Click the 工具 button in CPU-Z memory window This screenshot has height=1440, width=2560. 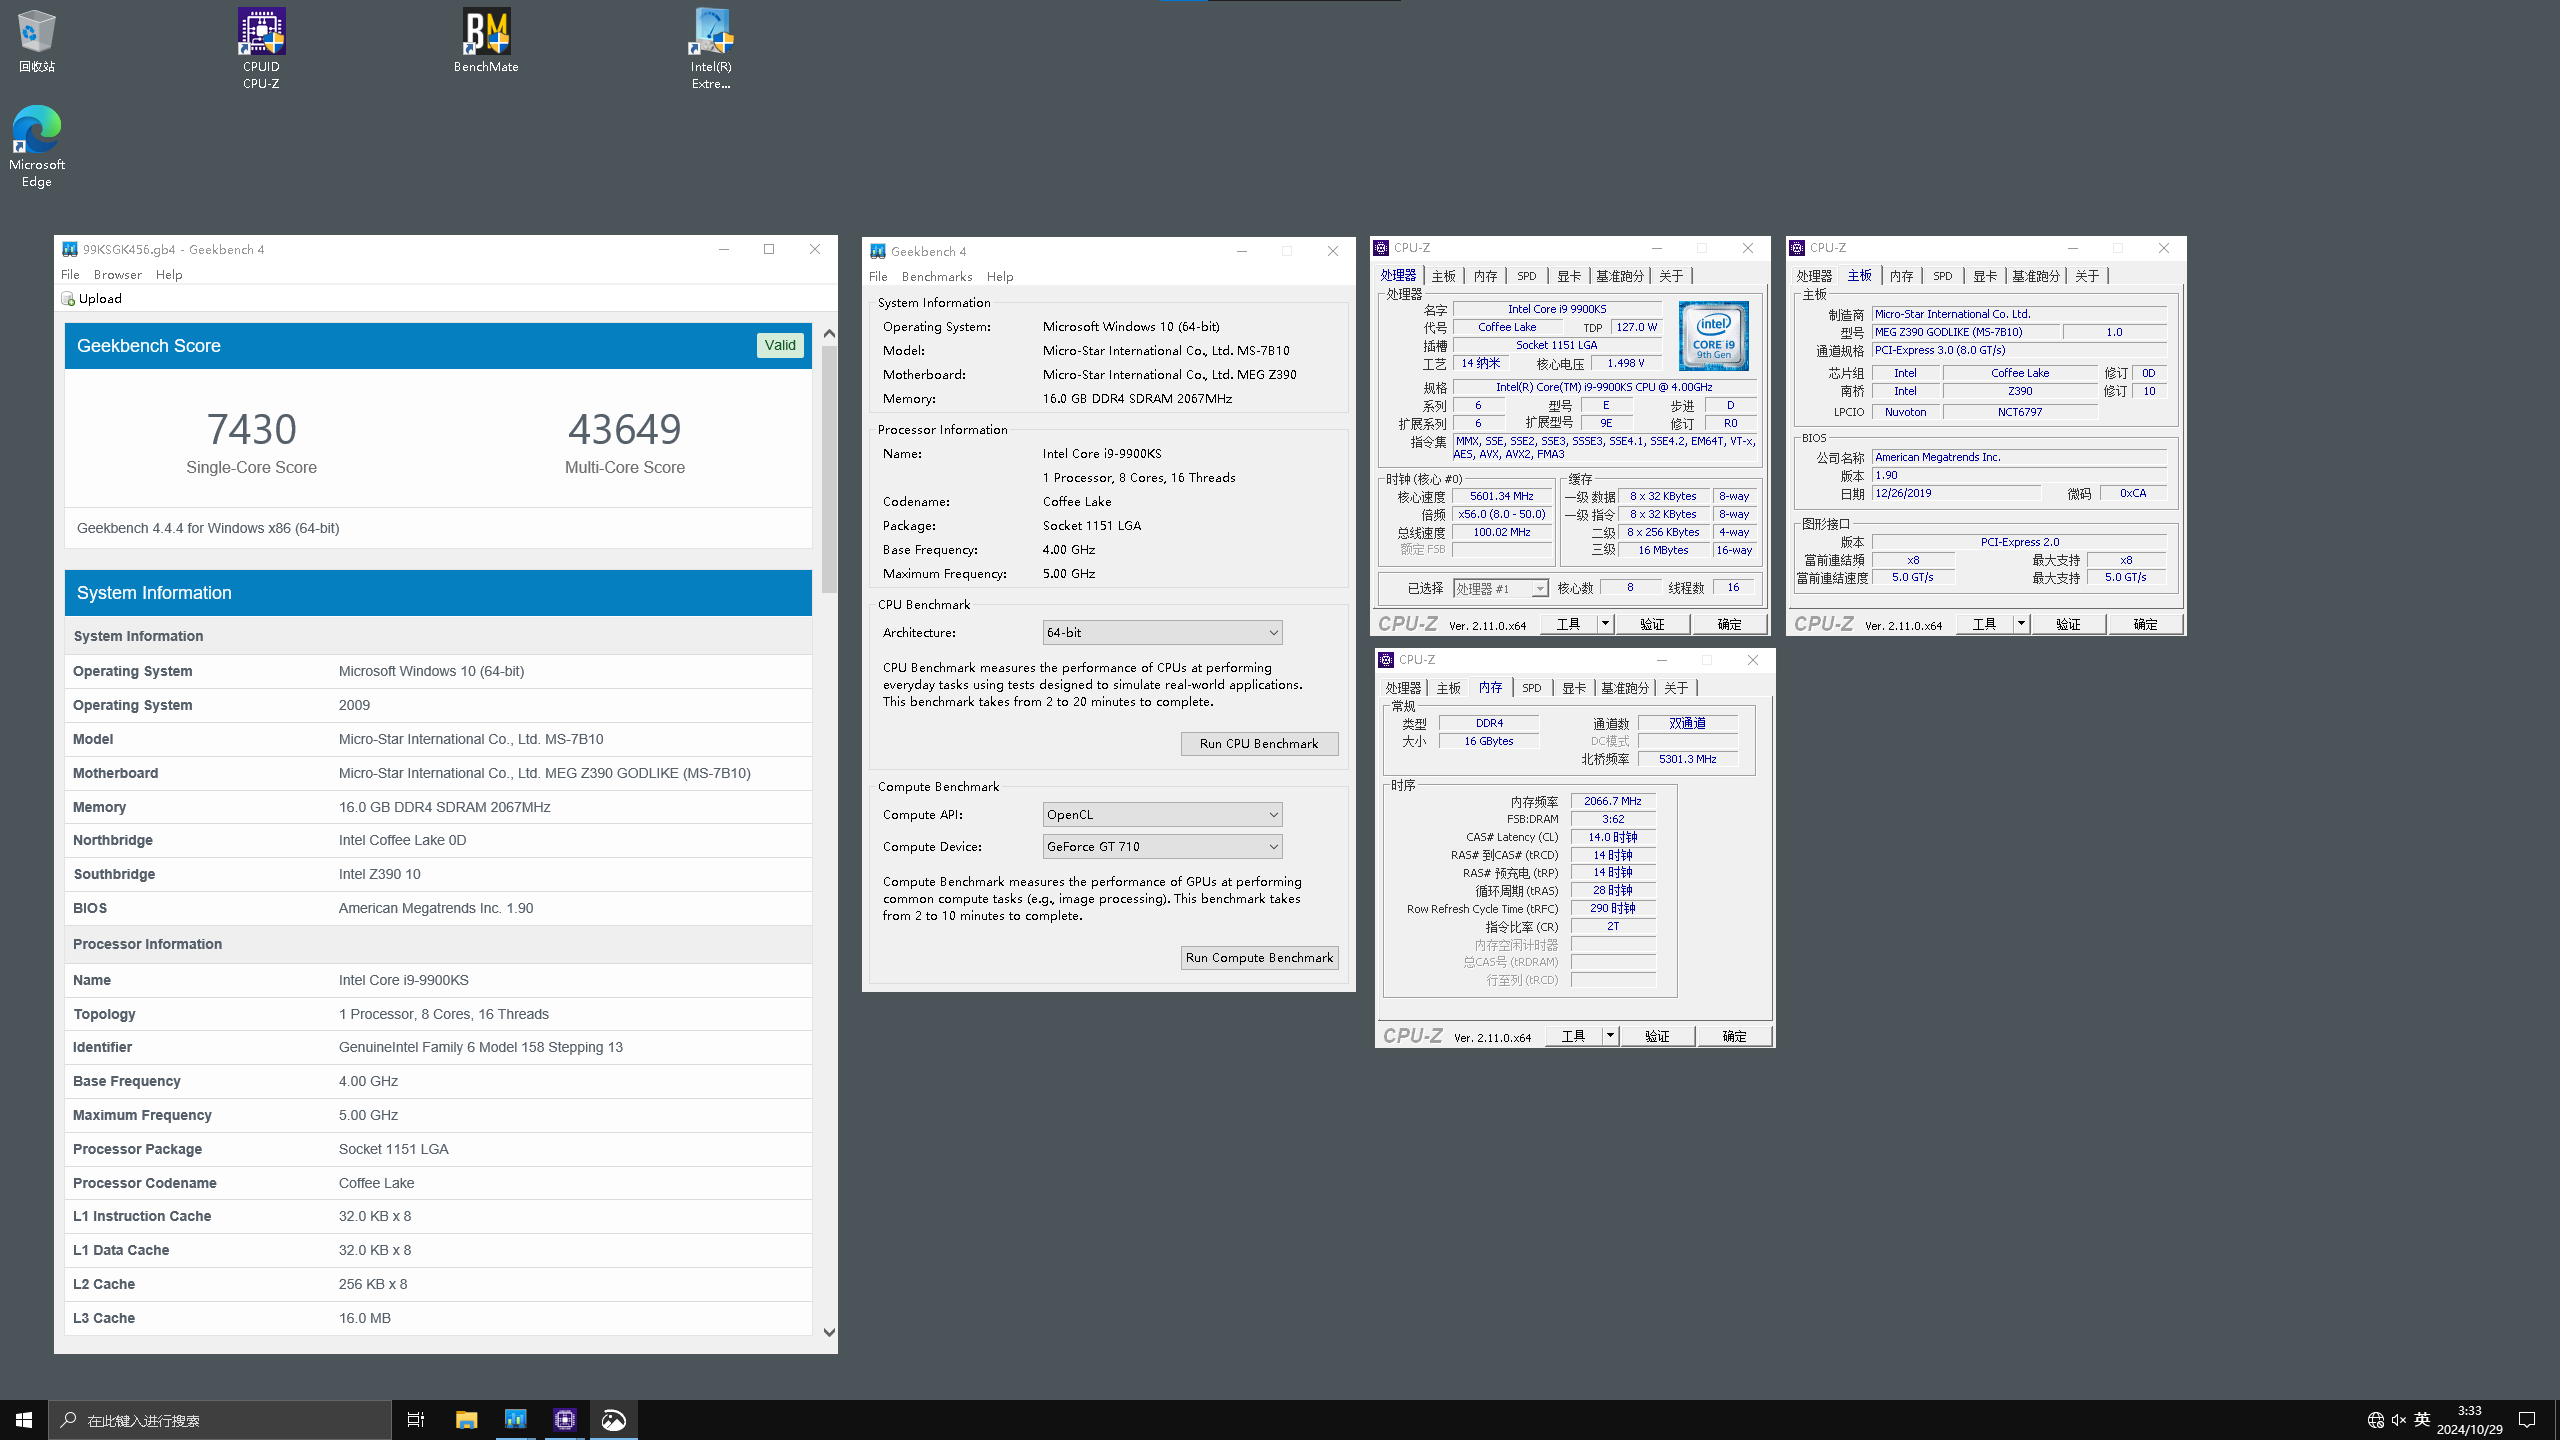tap(1574, 1036)
